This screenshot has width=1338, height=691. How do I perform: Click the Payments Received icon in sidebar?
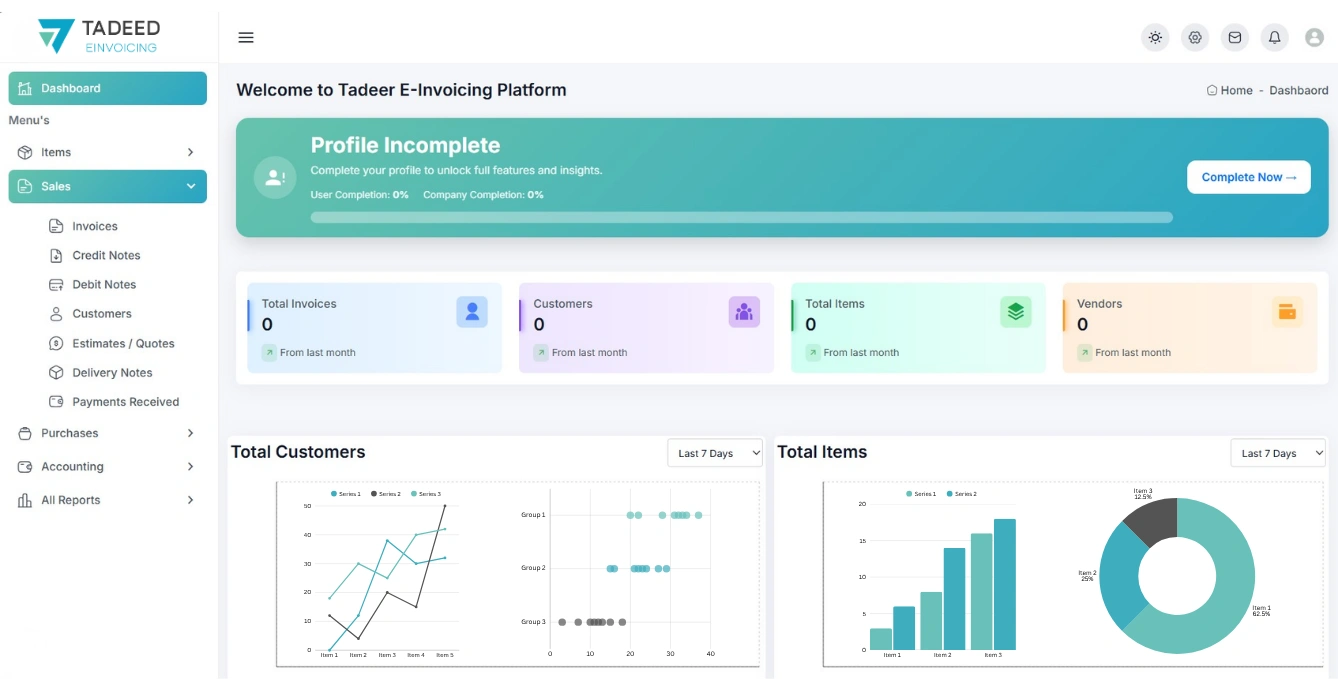pos(57,401)
